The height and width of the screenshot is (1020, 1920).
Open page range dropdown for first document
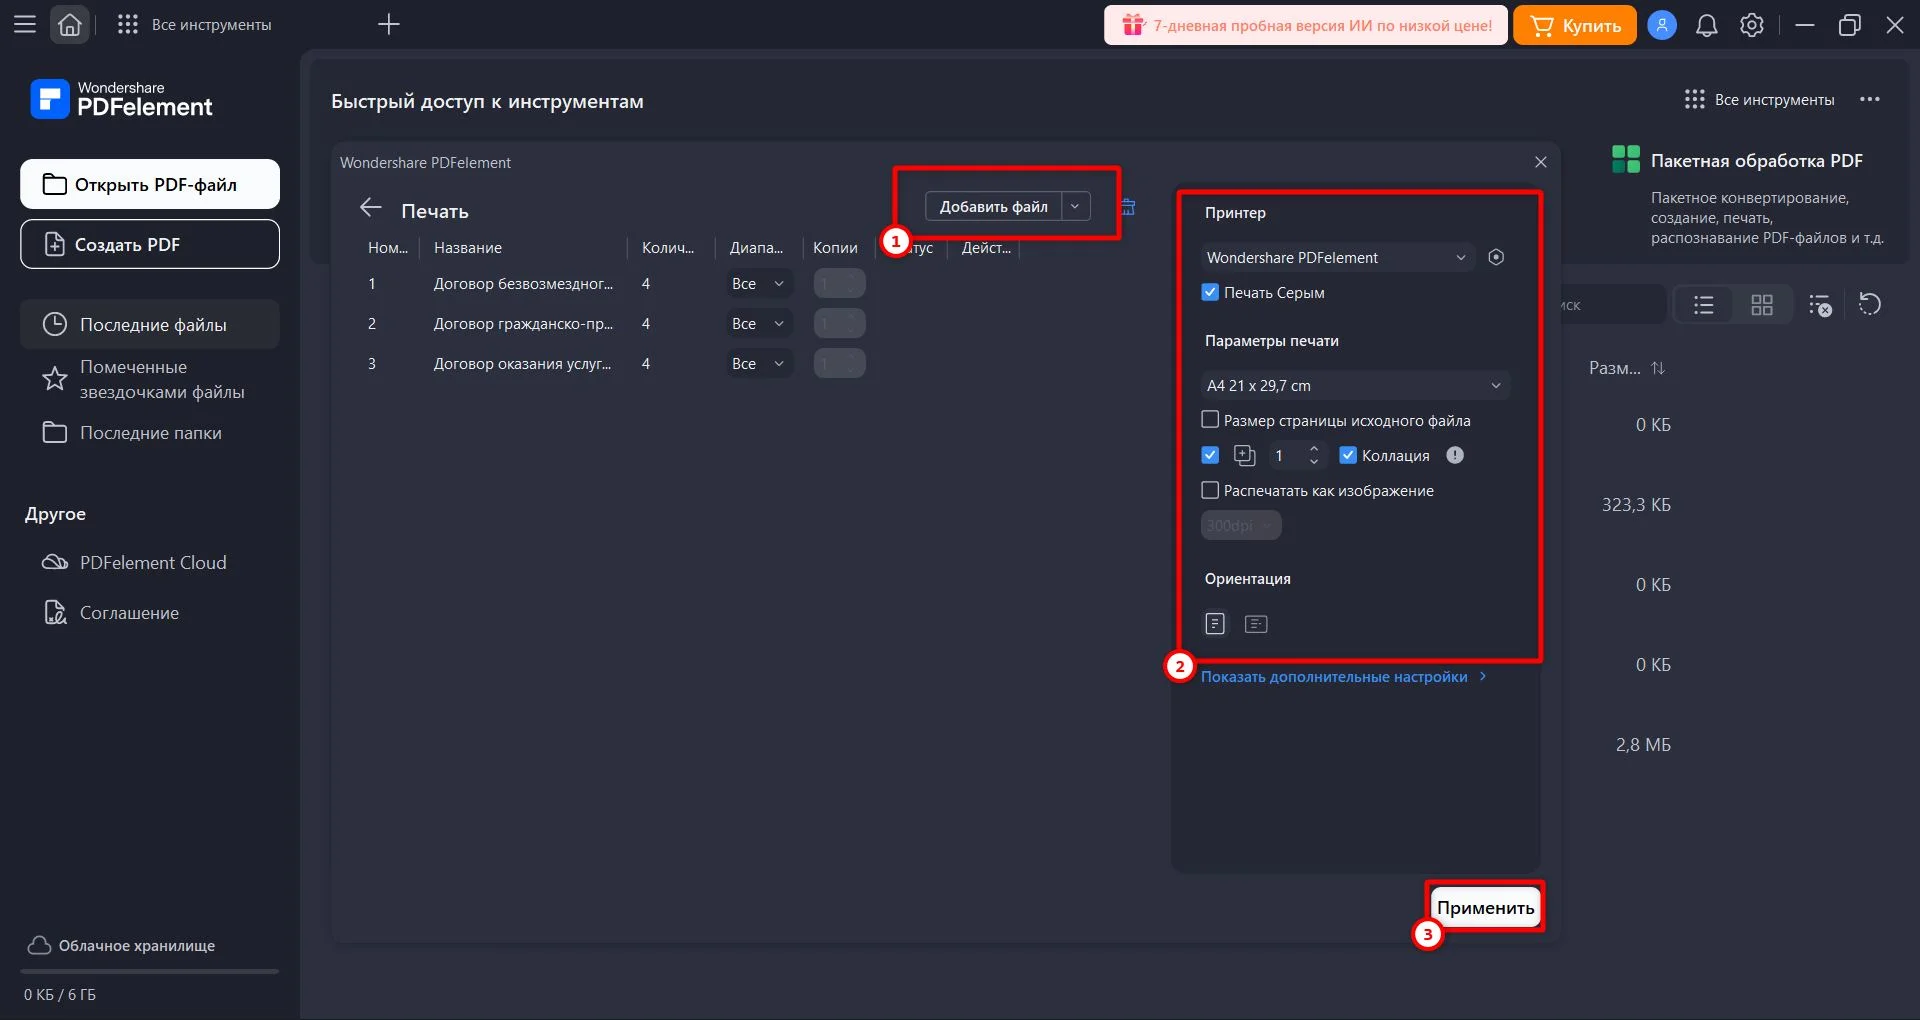pos(758,284)
